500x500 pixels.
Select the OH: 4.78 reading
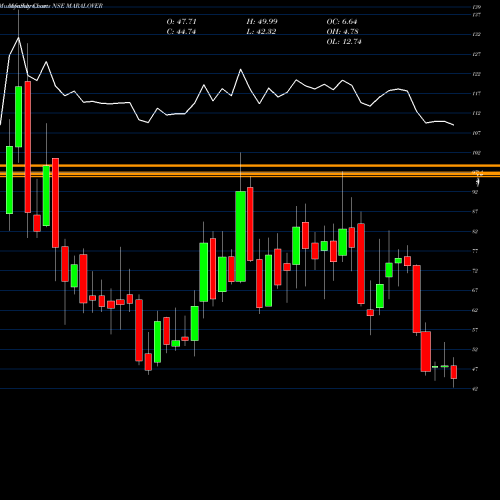[342, 32]
